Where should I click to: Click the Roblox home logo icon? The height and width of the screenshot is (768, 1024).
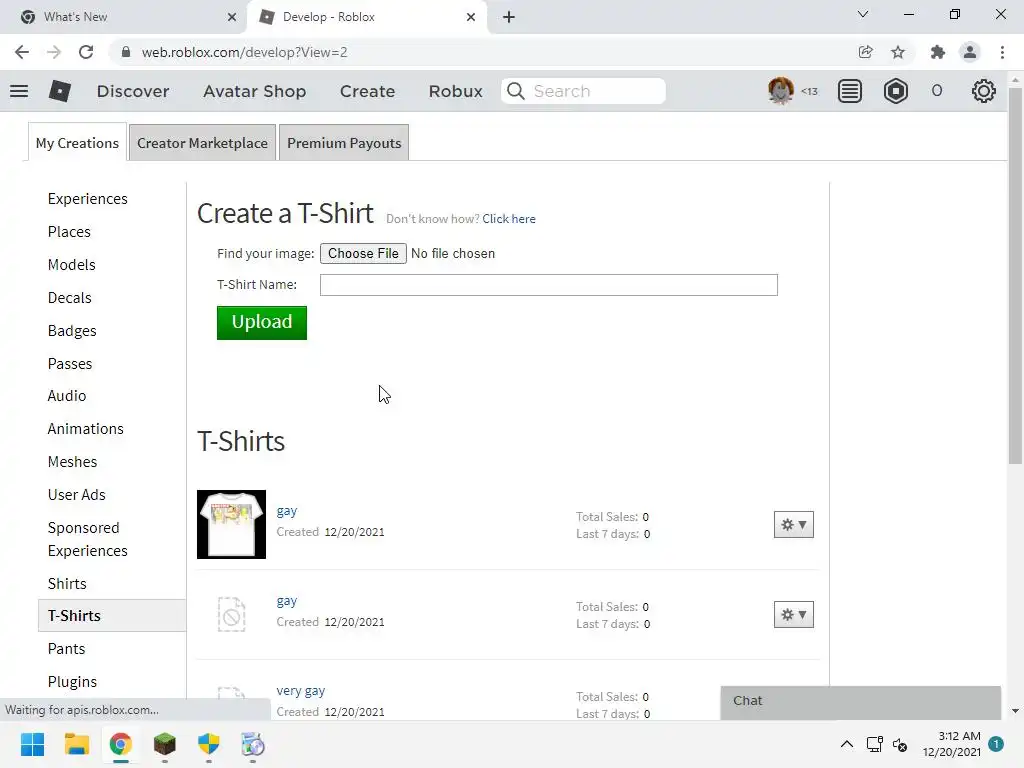[59, 91]
